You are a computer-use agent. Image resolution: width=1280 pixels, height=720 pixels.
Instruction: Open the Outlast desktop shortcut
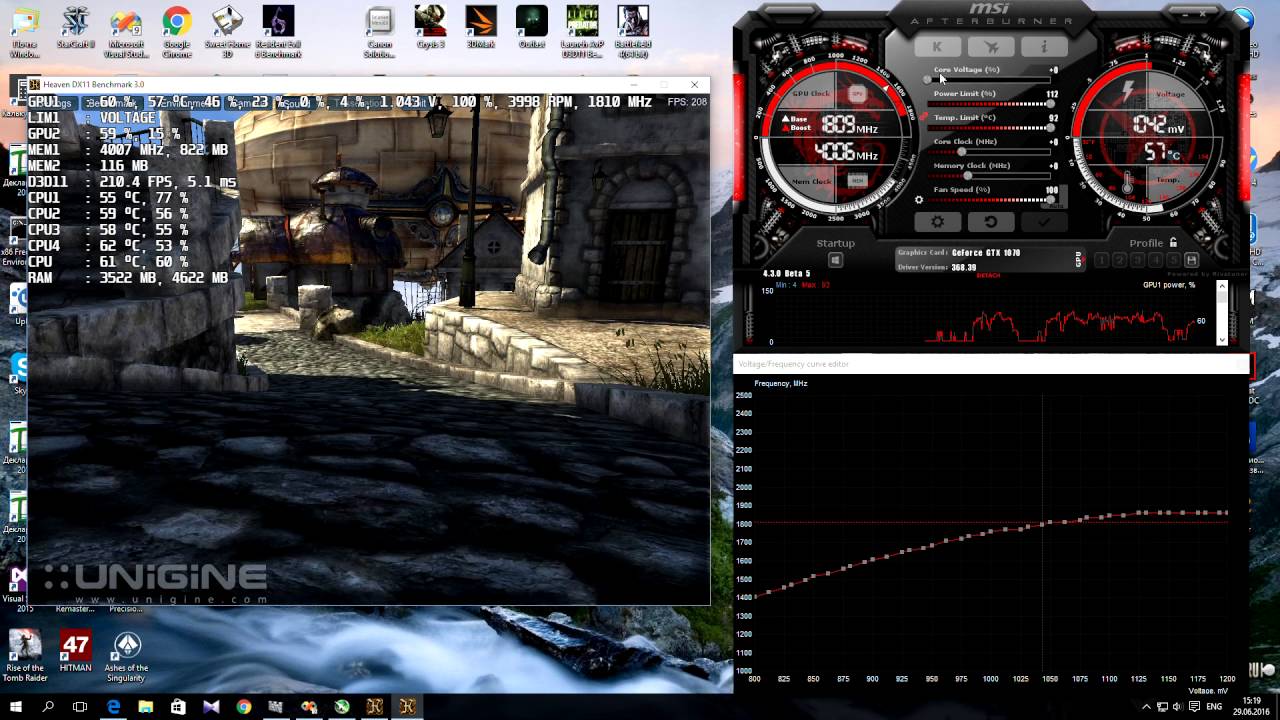click(x=531, y=28)
